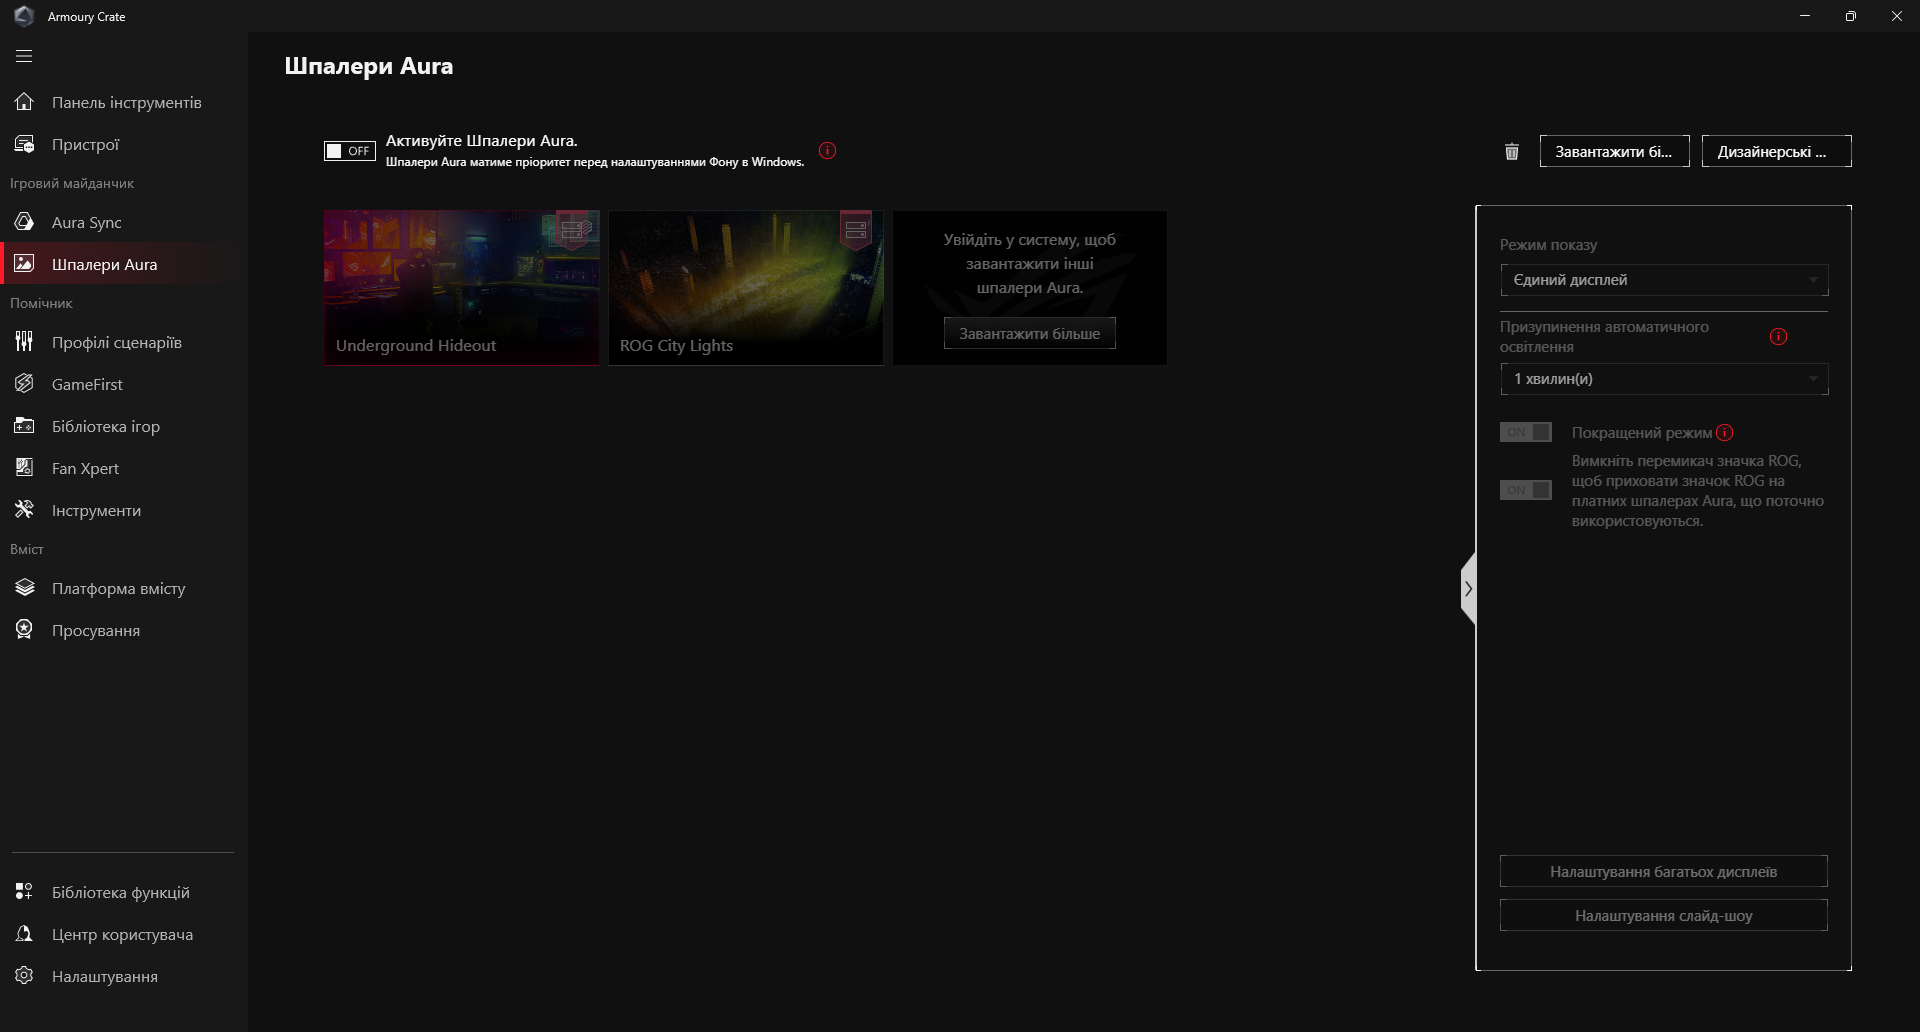Image resolution: width=1920 pixels, height=1032 pixels.
Task: Click the Бібліотека функцій icon
Action: pyautogui.click(x=24, y=892)
